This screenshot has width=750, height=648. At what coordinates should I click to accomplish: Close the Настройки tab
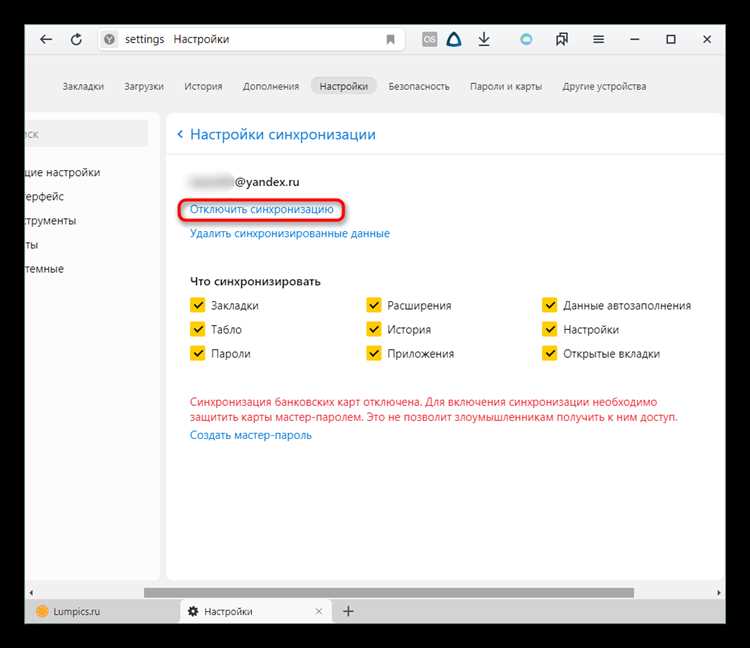point(319,611)
